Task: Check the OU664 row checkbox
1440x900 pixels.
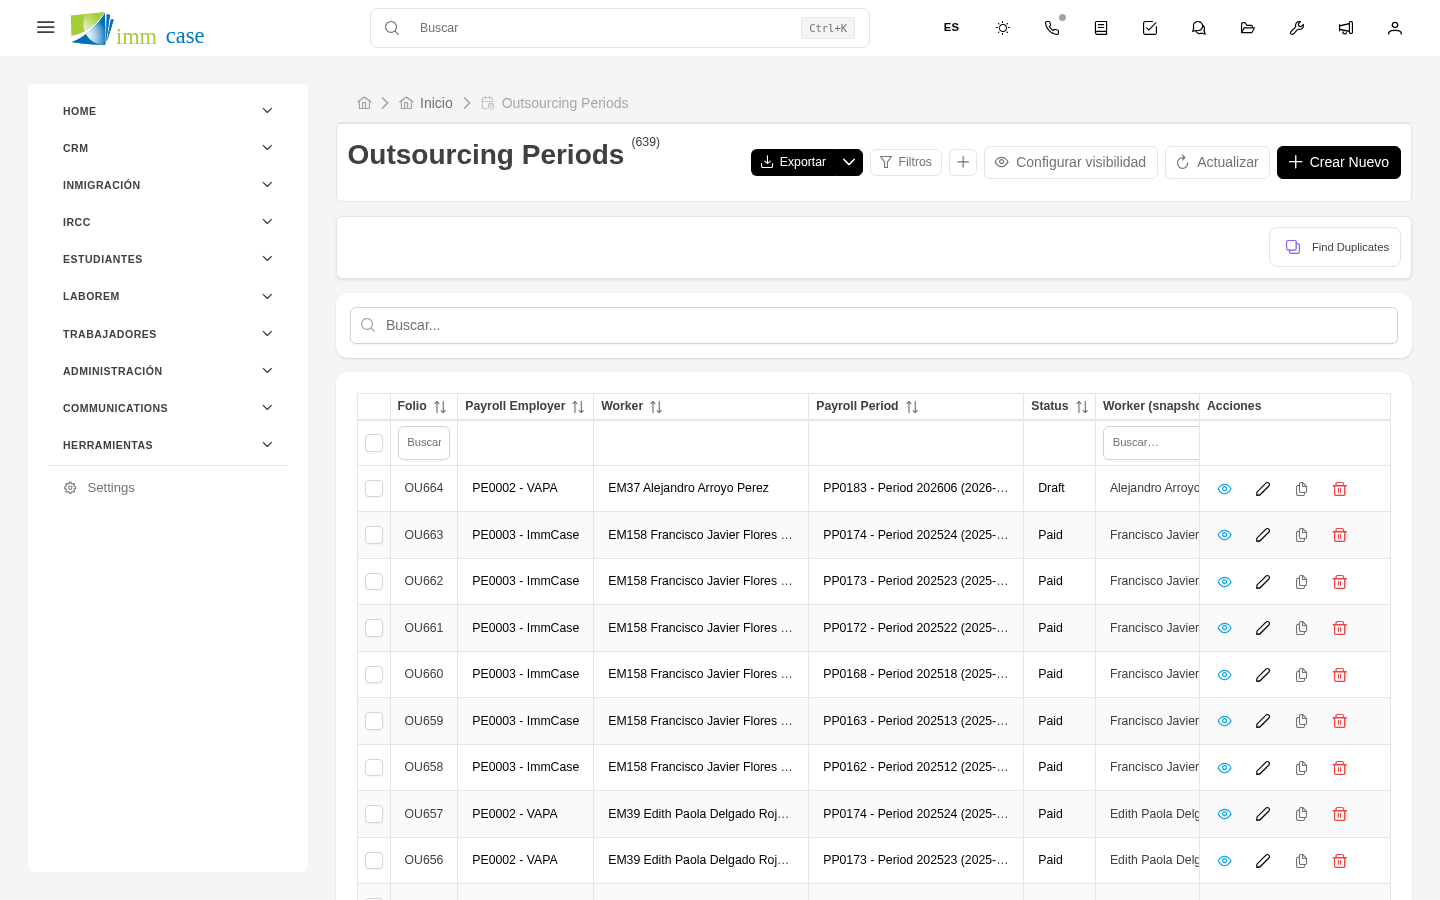Action: 374,489
